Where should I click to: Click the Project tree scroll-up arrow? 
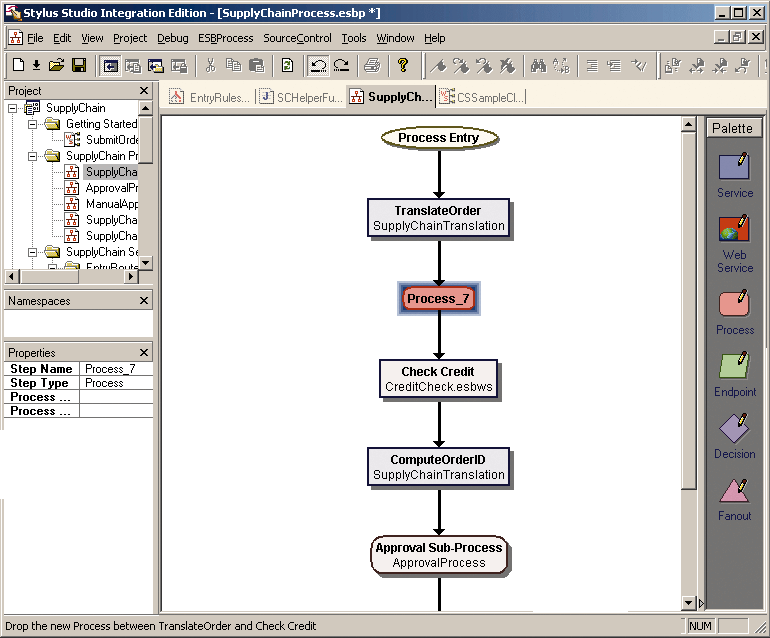(x=145, y=108)
